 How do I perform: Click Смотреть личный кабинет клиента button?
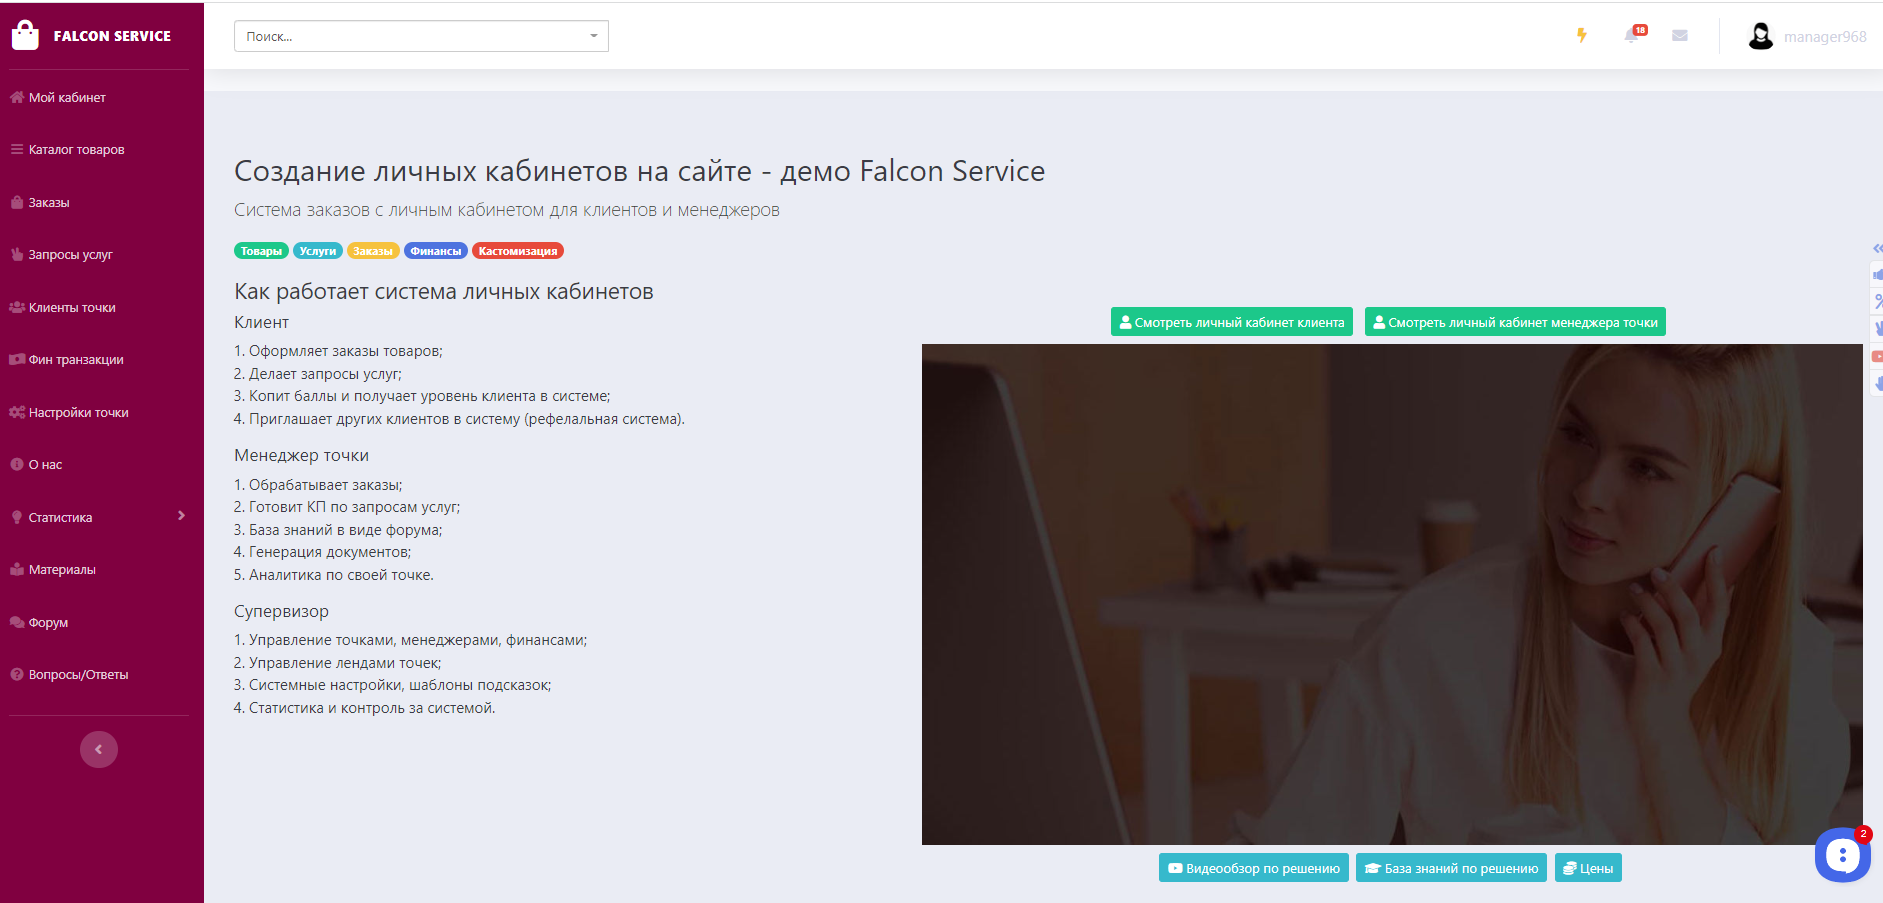[x=1232, y=322]
